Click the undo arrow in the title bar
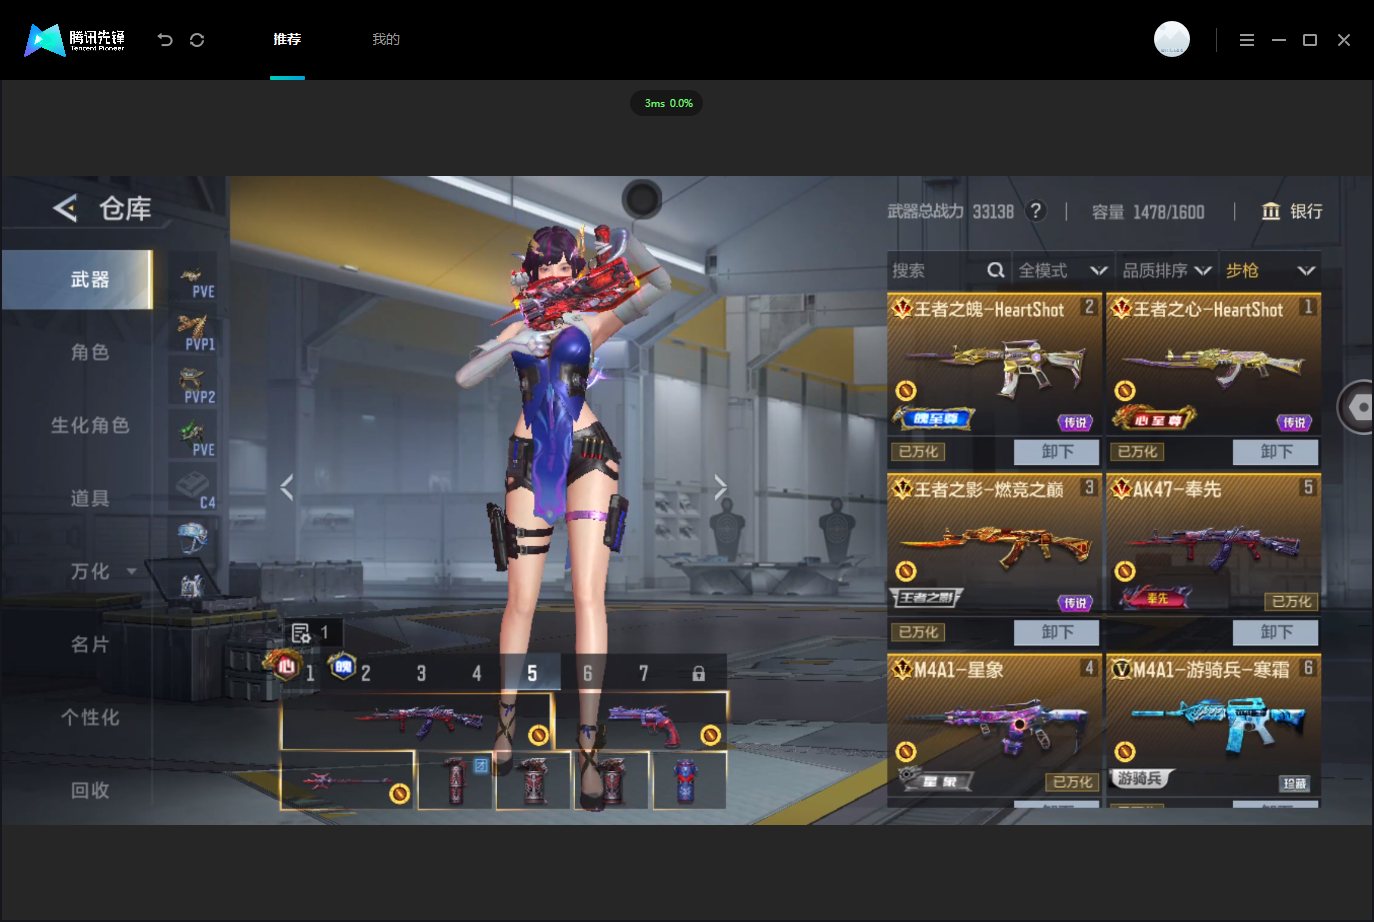The width and height of the screenshot is (1374, 922). click(165, 40)
